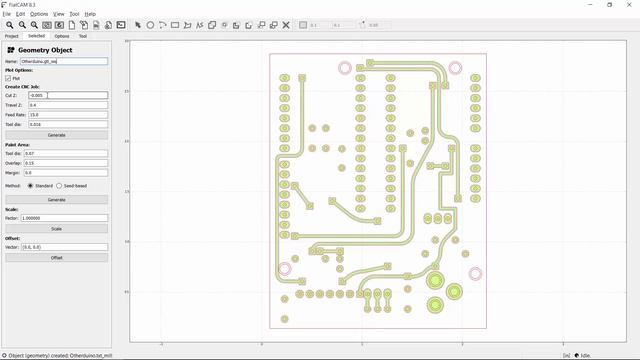Image resolution: width=640 pixels, height=360 pixels.
Task: Choose the Add Rectangle drawing tool
Action: pyautogui.click(x=175, y=25)
